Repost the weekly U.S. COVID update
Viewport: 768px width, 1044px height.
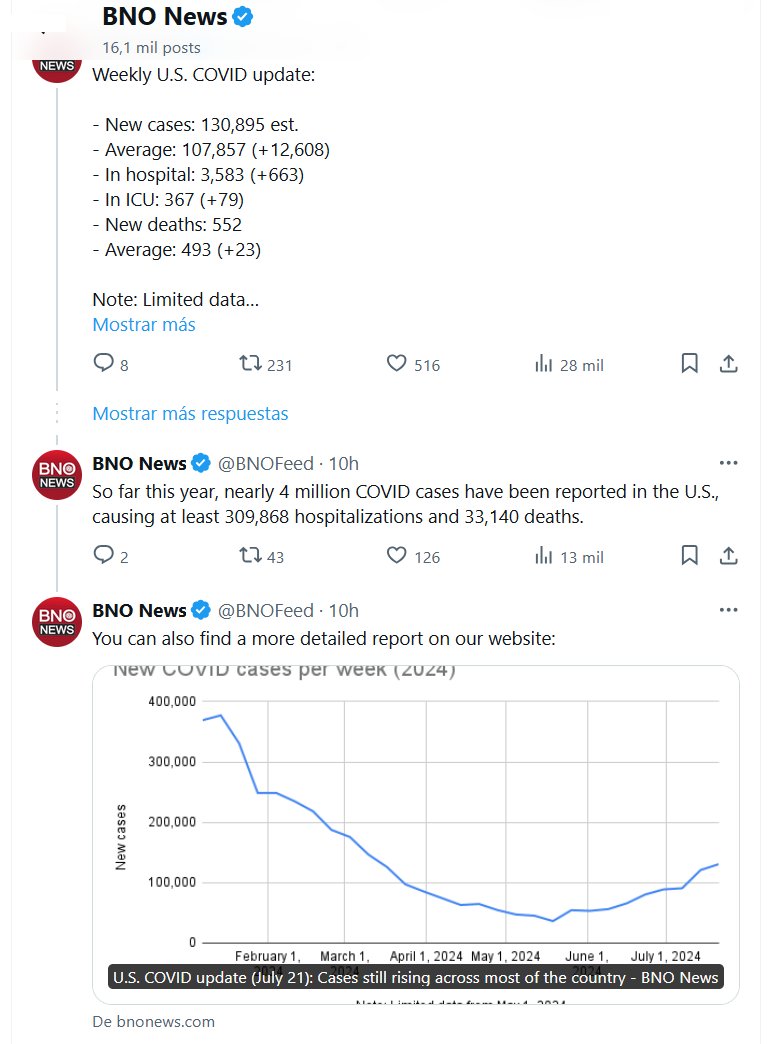(x=250, y=364)
